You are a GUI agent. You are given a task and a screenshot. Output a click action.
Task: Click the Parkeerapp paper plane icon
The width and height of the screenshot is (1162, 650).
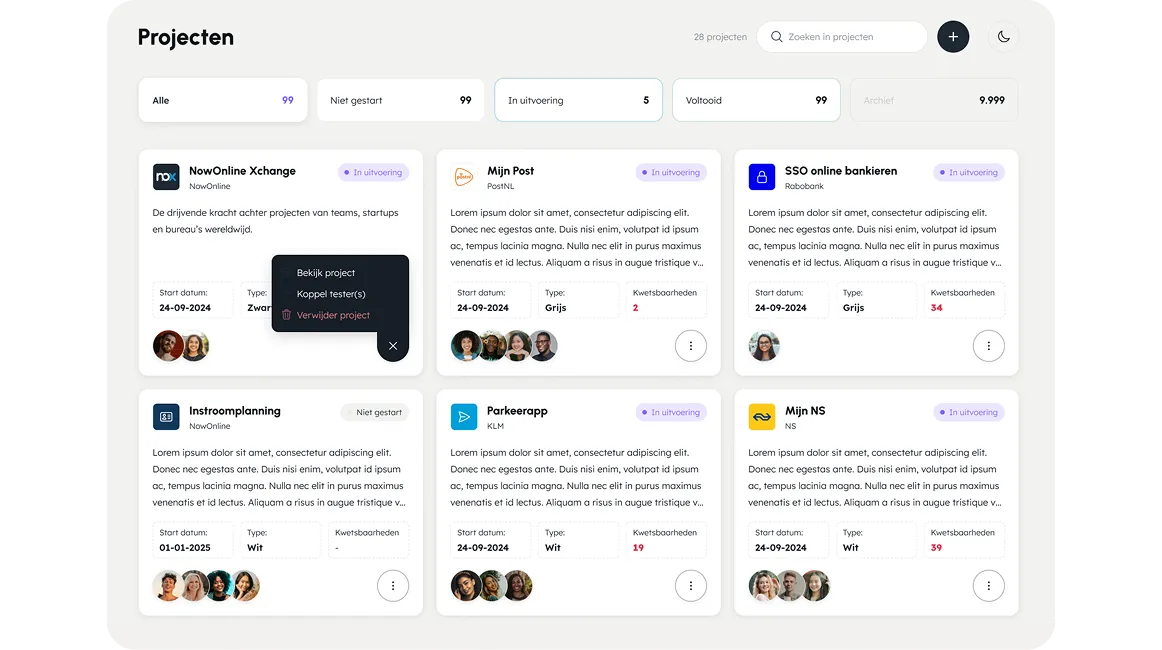pos(463,416)
